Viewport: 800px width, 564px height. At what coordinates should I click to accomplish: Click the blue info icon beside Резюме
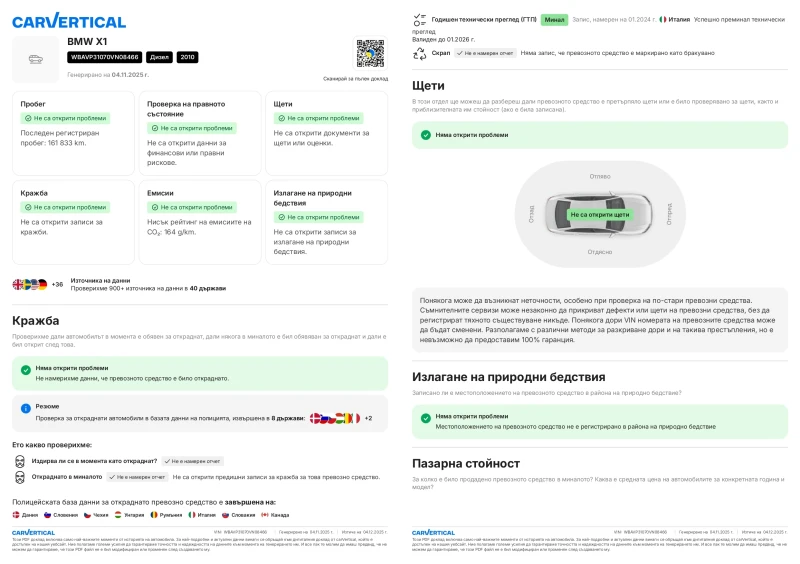point(26,408)
